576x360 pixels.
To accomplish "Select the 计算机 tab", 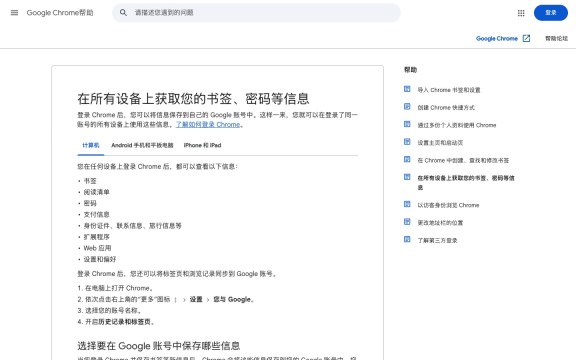I will [x=91, y=145].
